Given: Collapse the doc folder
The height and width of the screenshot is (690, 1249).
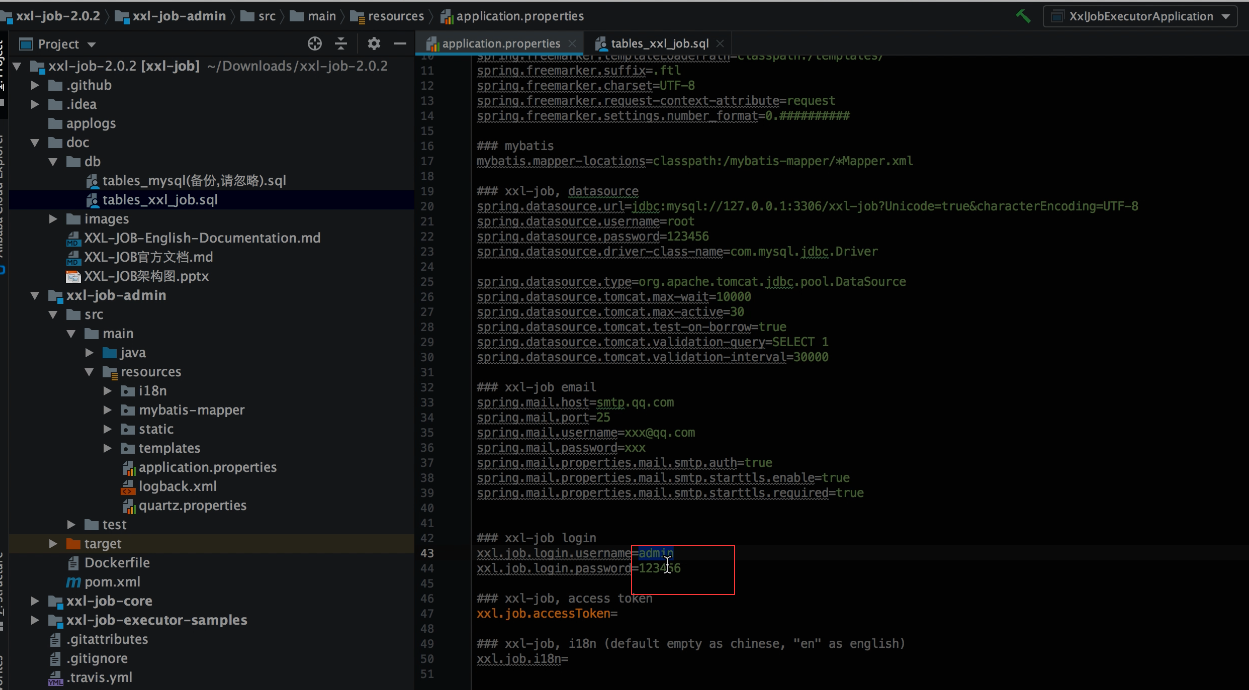Looking at the screenshot, I should [36, 142].
